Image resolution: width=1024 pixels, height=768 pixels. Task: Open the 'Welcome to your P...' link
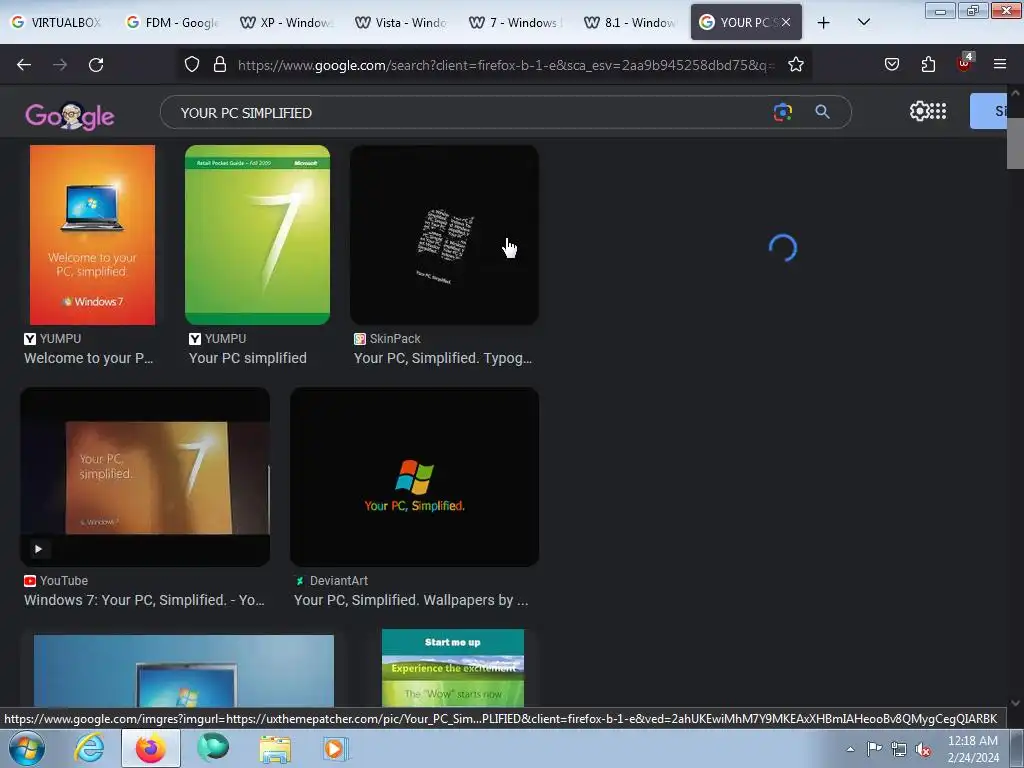tap(88, 359)
